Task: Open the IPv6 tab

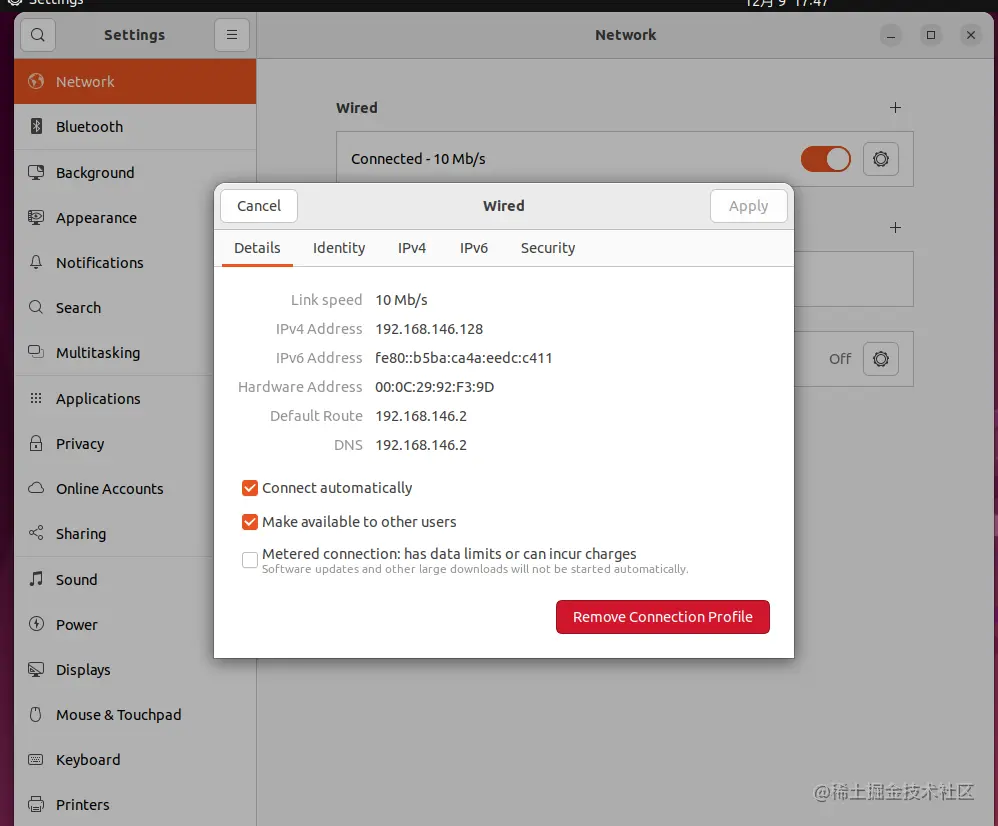Action: coord(474,248)
